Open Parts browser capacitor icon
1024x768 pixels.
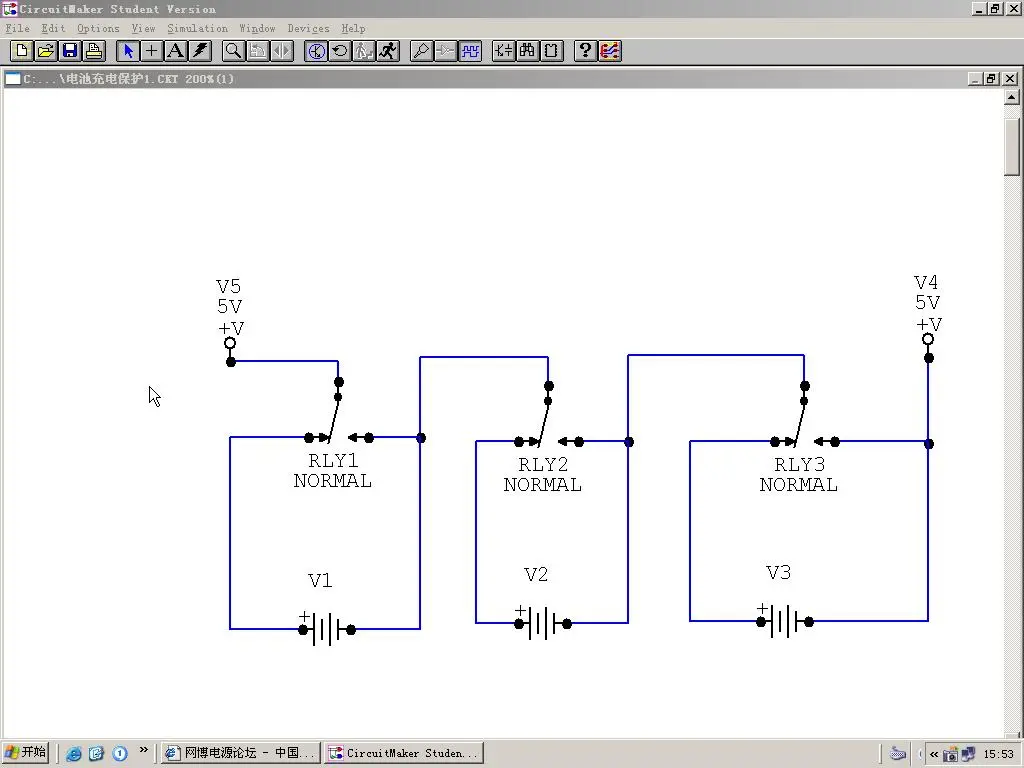tap(504, 51)
